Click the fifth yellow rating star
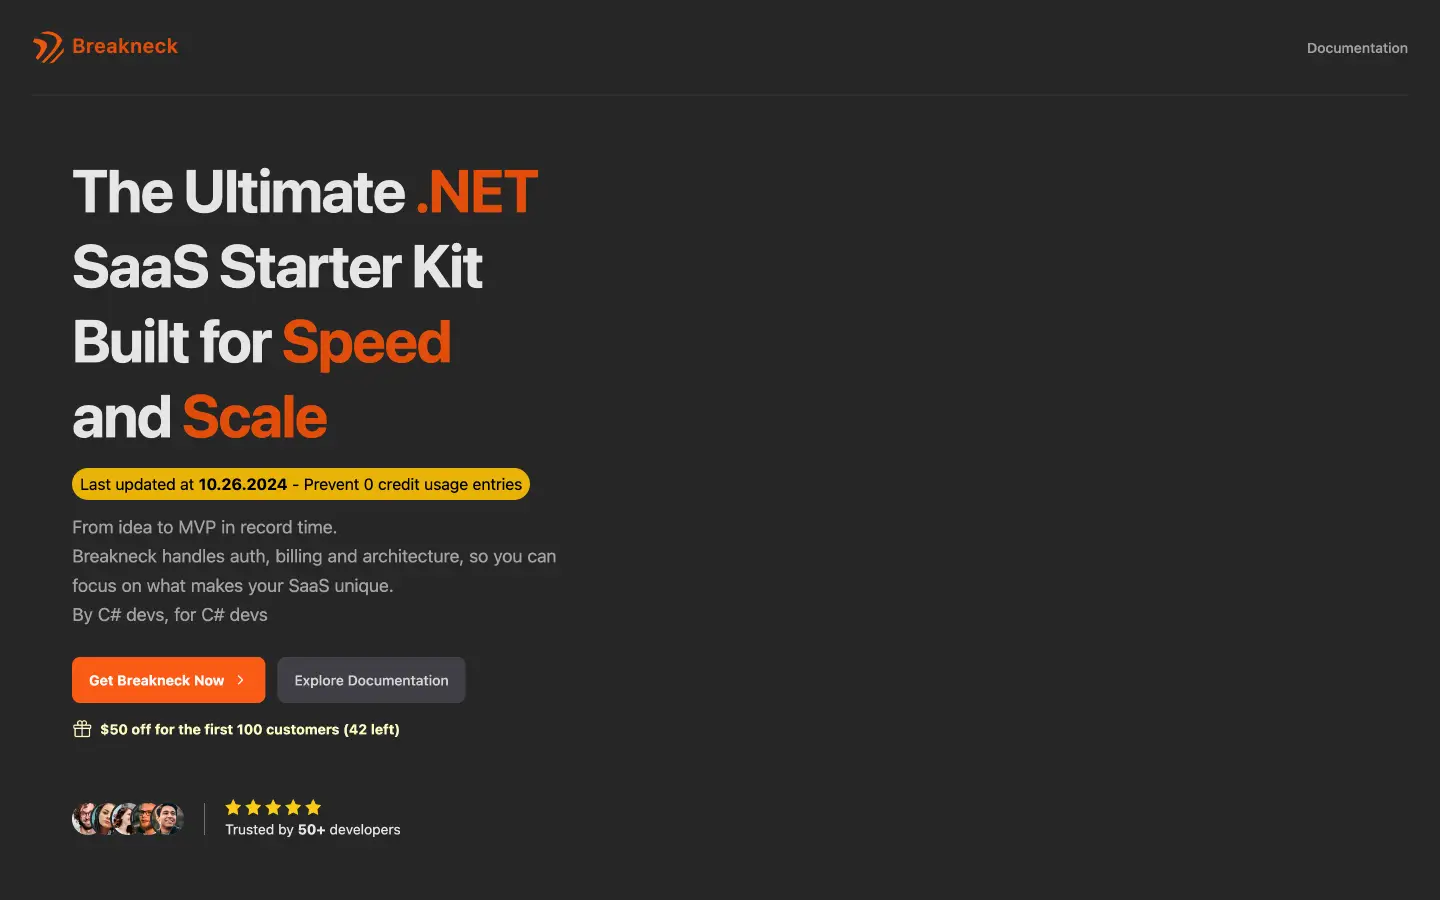This screenshot has width=1440, height=900. tap(313, 807)
